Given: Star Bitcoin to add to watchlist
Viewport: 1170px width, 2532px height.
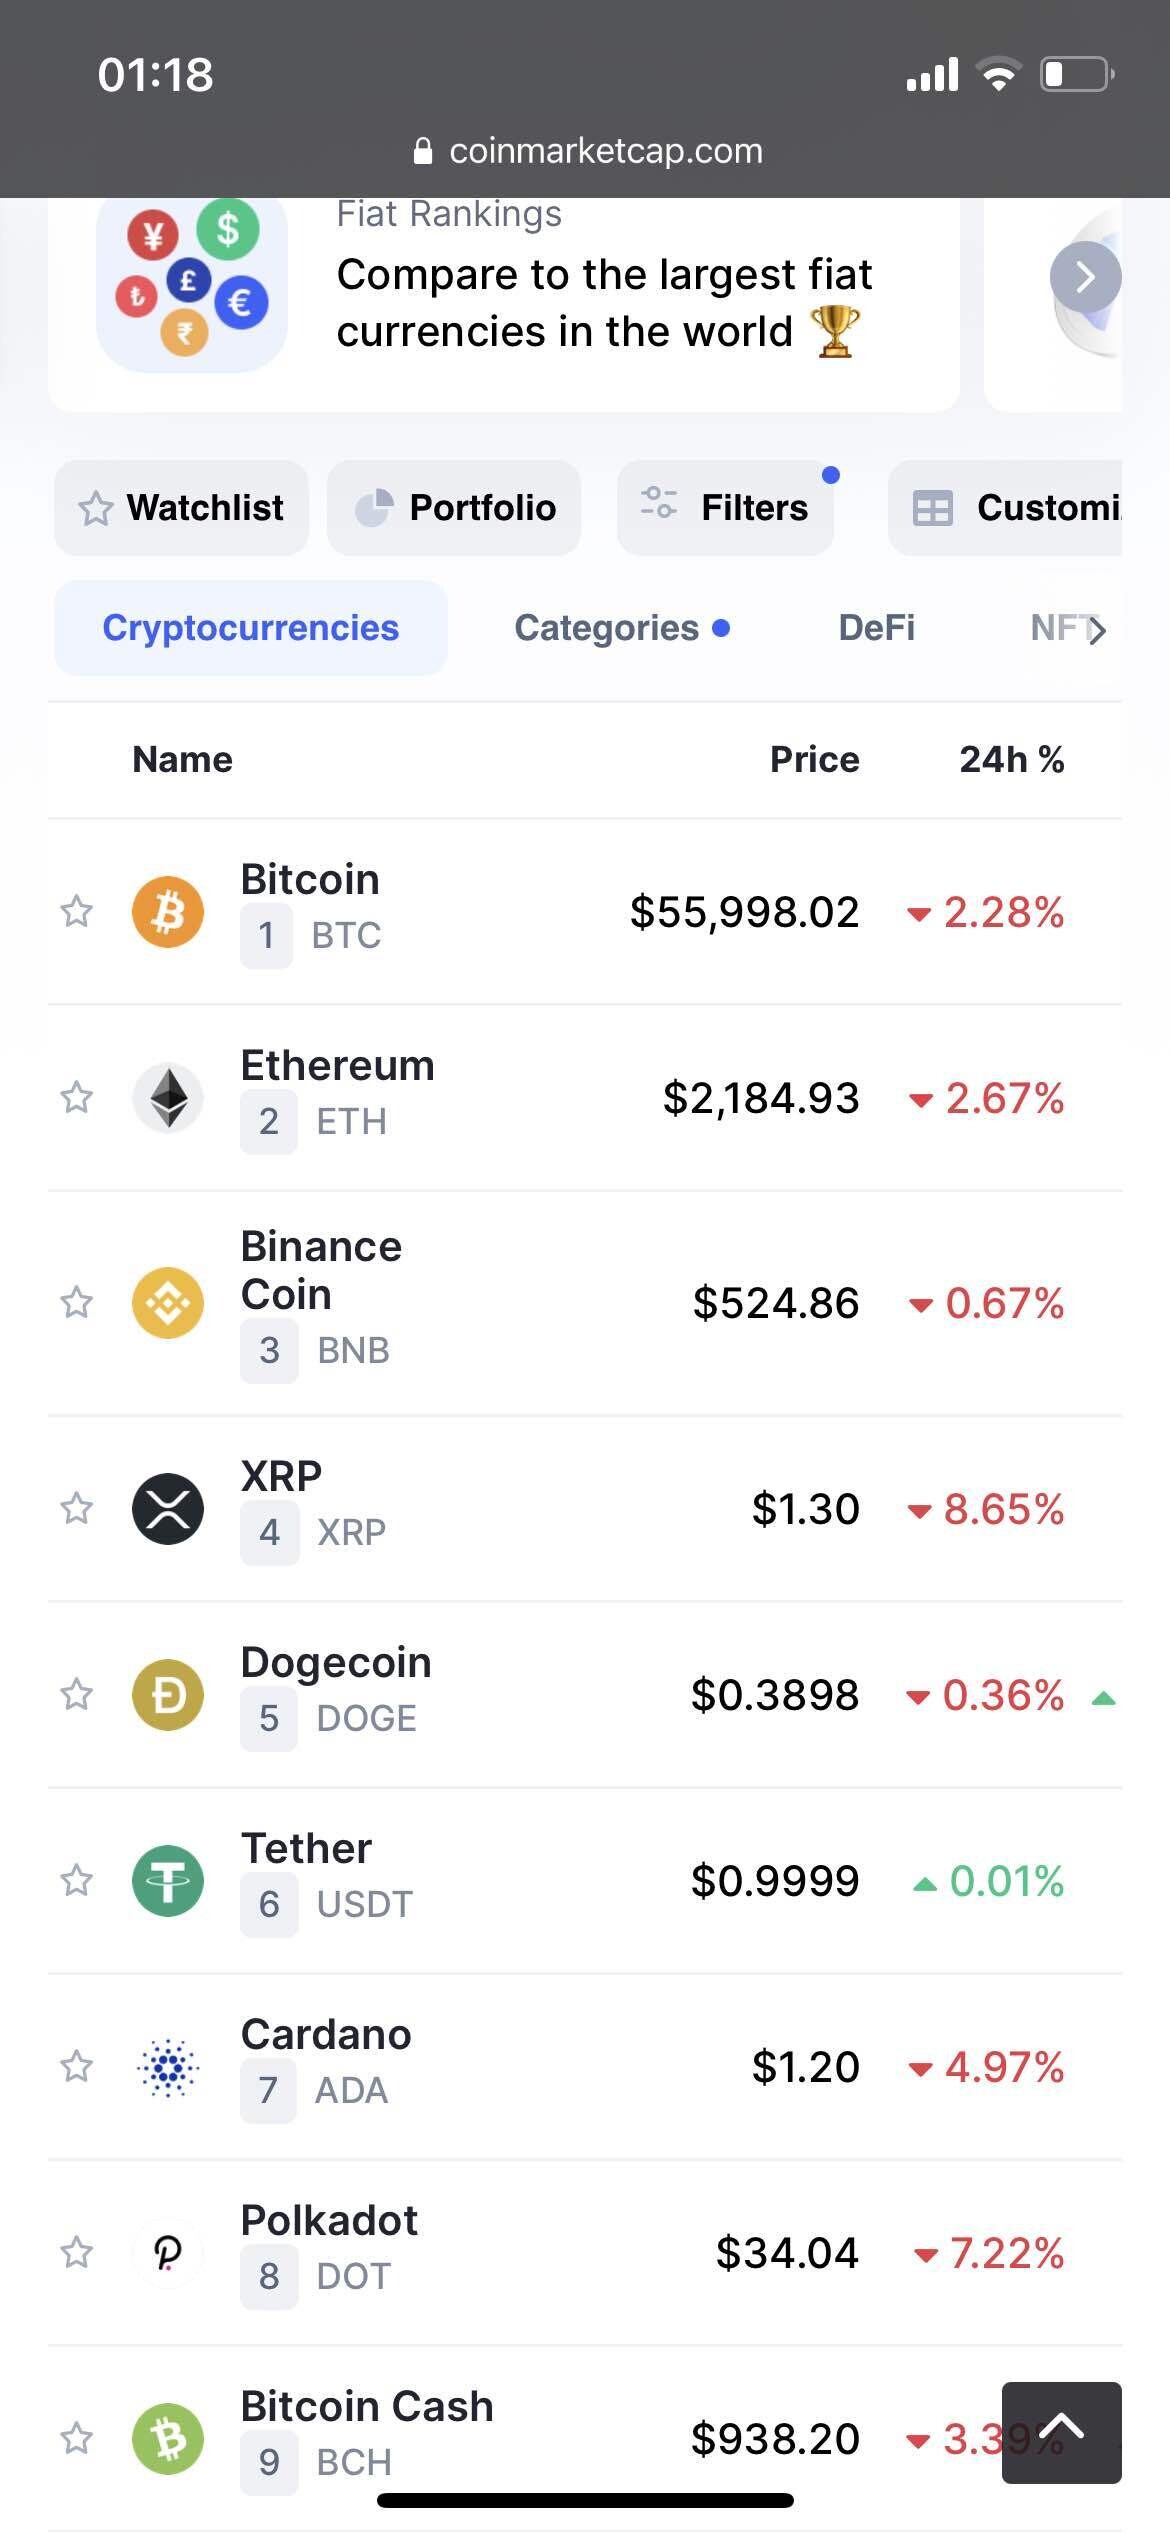Looking at the screenshot, I should (77, 911).
